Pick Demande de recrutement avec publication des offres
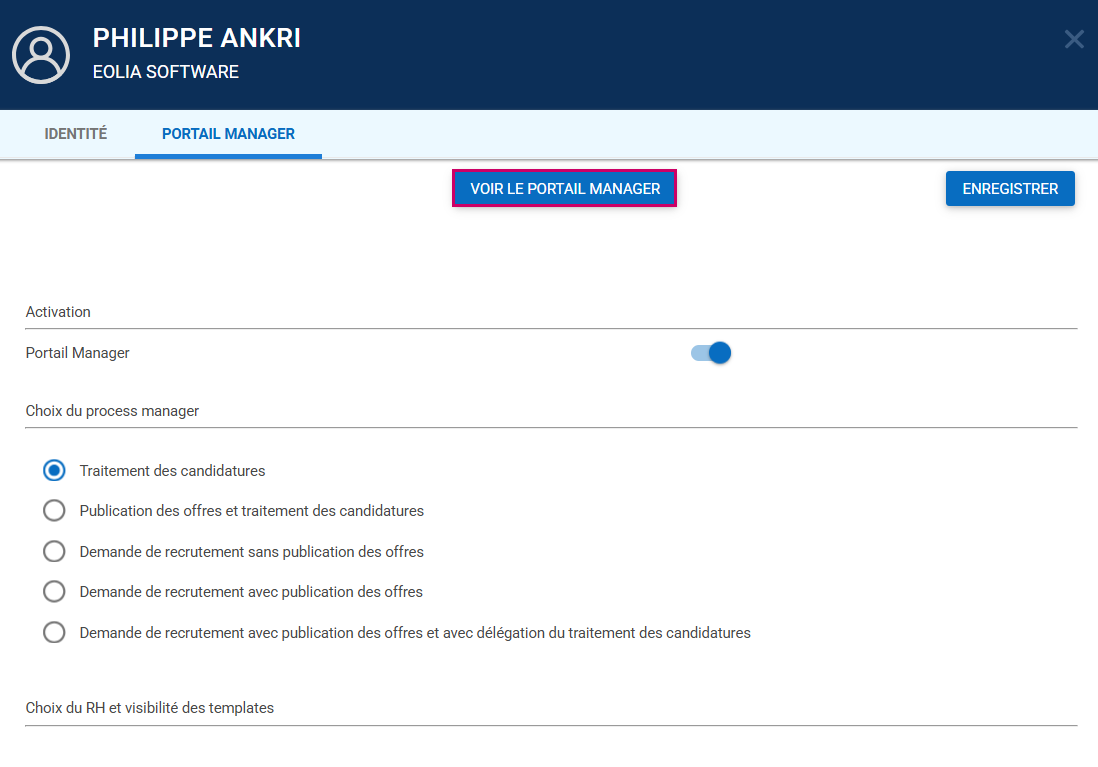 (54, 592)
